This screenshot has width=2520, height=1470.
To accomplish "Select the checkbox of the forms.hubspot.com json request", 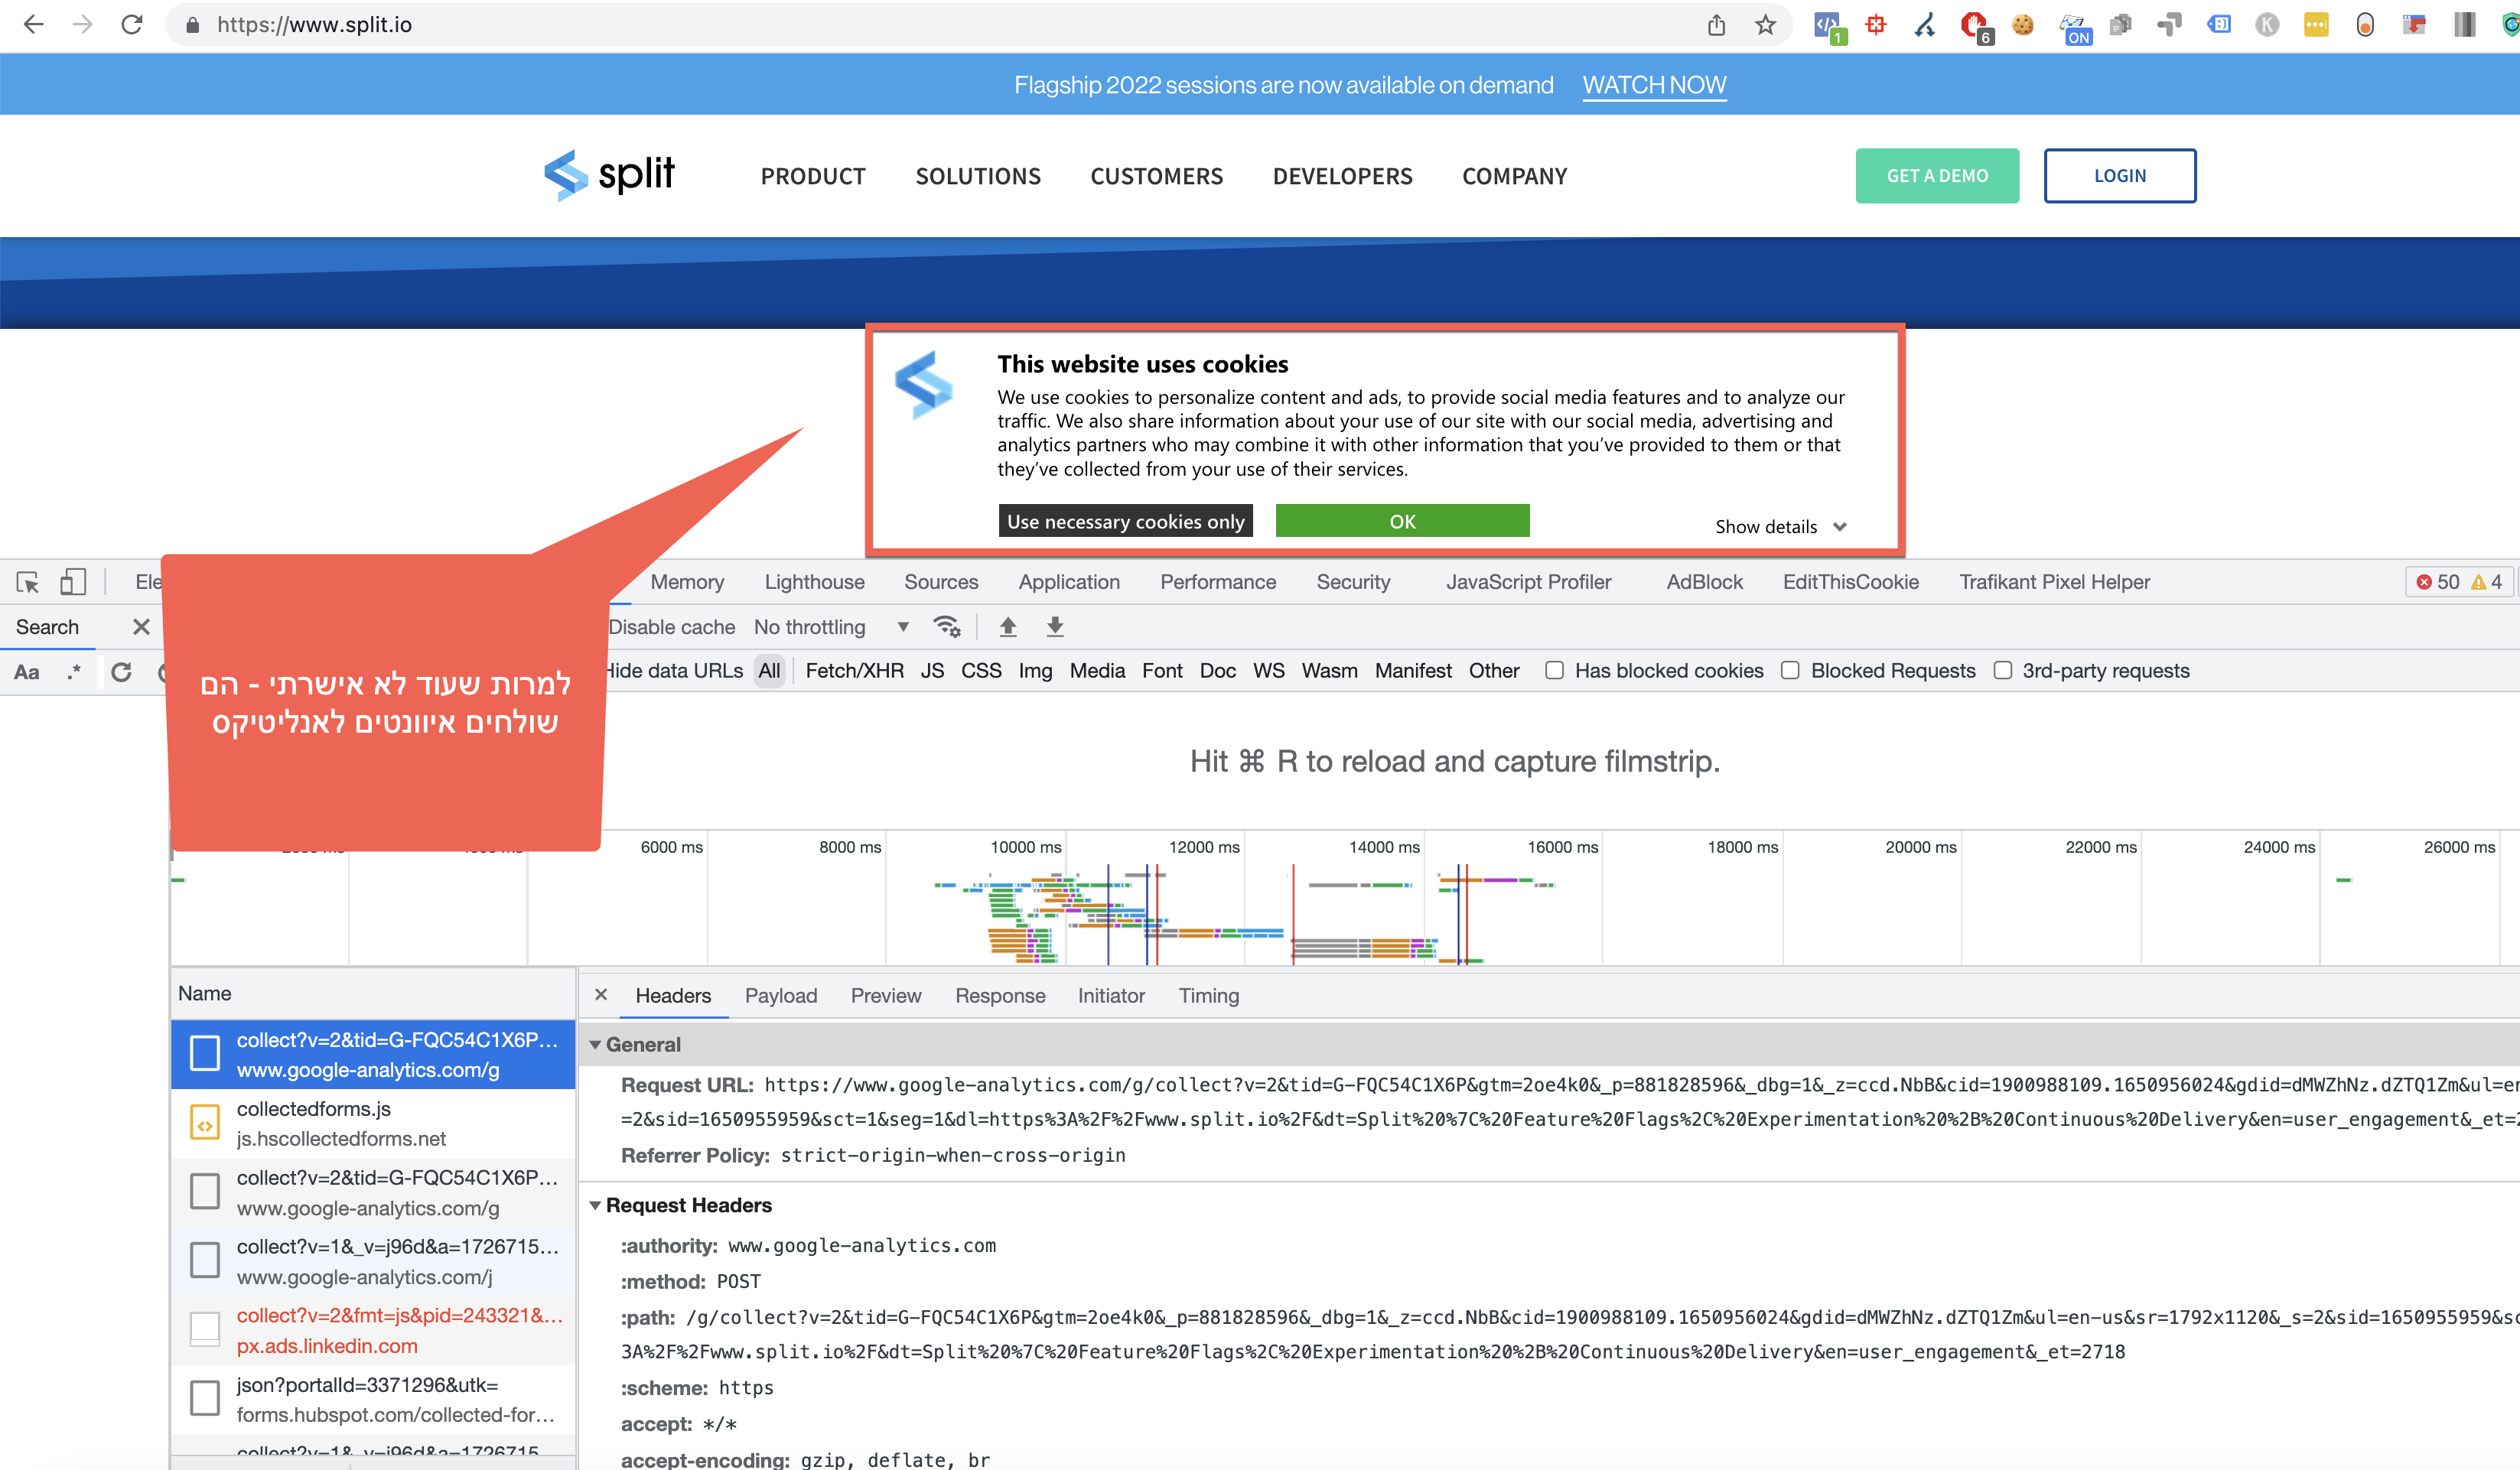I will point(205,1399).
